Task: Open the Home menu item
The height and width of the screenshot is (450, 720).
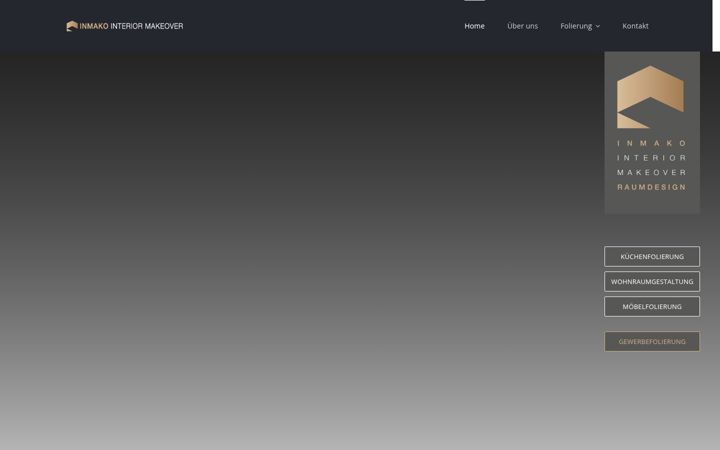Action: (474, 26)
